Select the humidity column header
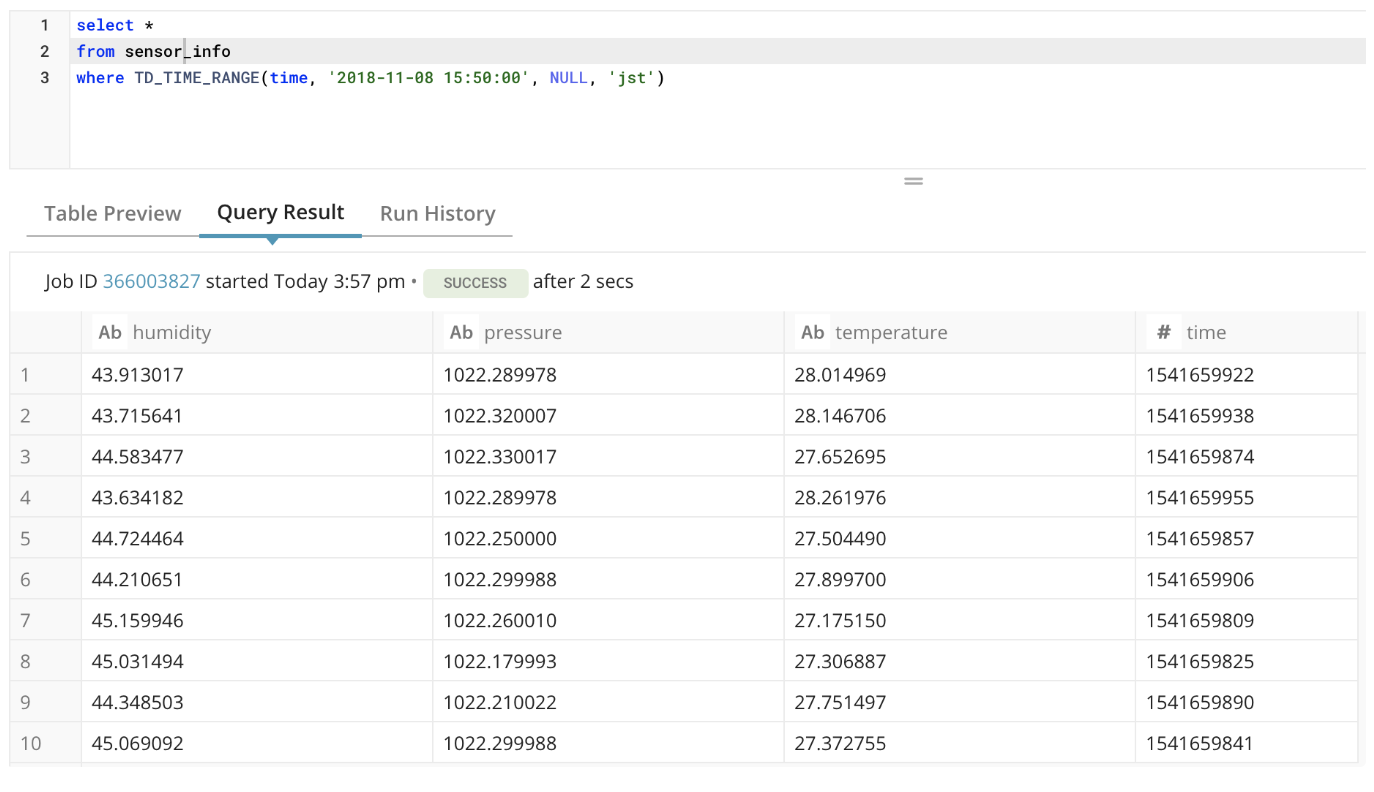Screen dimensions: 1374x792 click(x=171, y=333)
